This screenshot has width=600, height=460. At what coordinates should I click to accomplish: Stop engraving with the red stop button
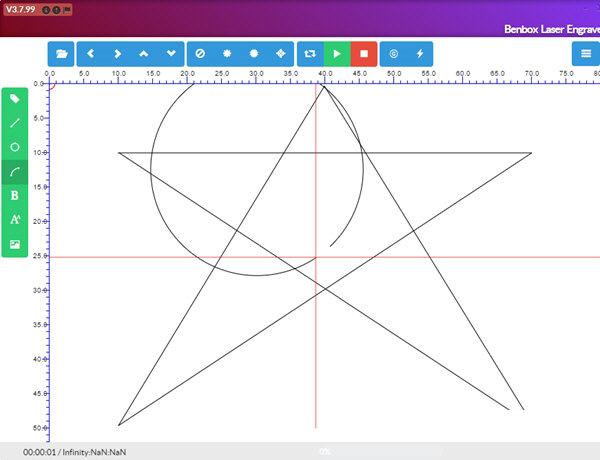click(364, 53)
